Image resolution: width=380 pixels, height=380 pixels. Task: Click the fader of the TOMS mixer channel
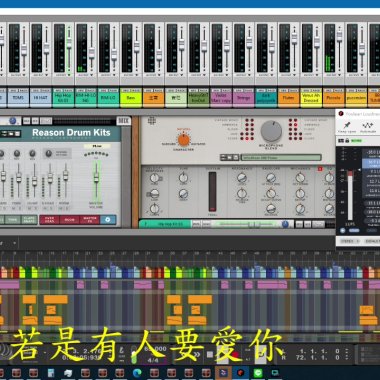(24, 49)
